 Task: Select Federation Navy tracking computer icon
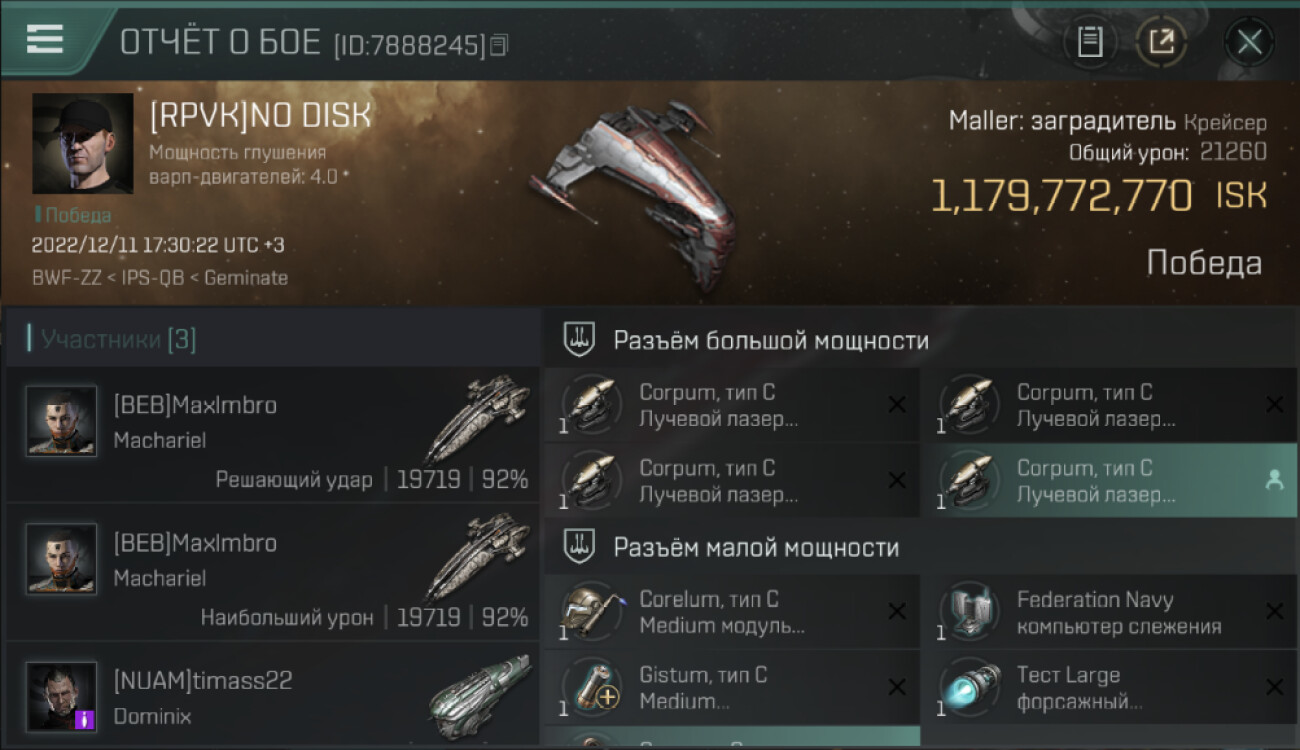pos(969,612)
